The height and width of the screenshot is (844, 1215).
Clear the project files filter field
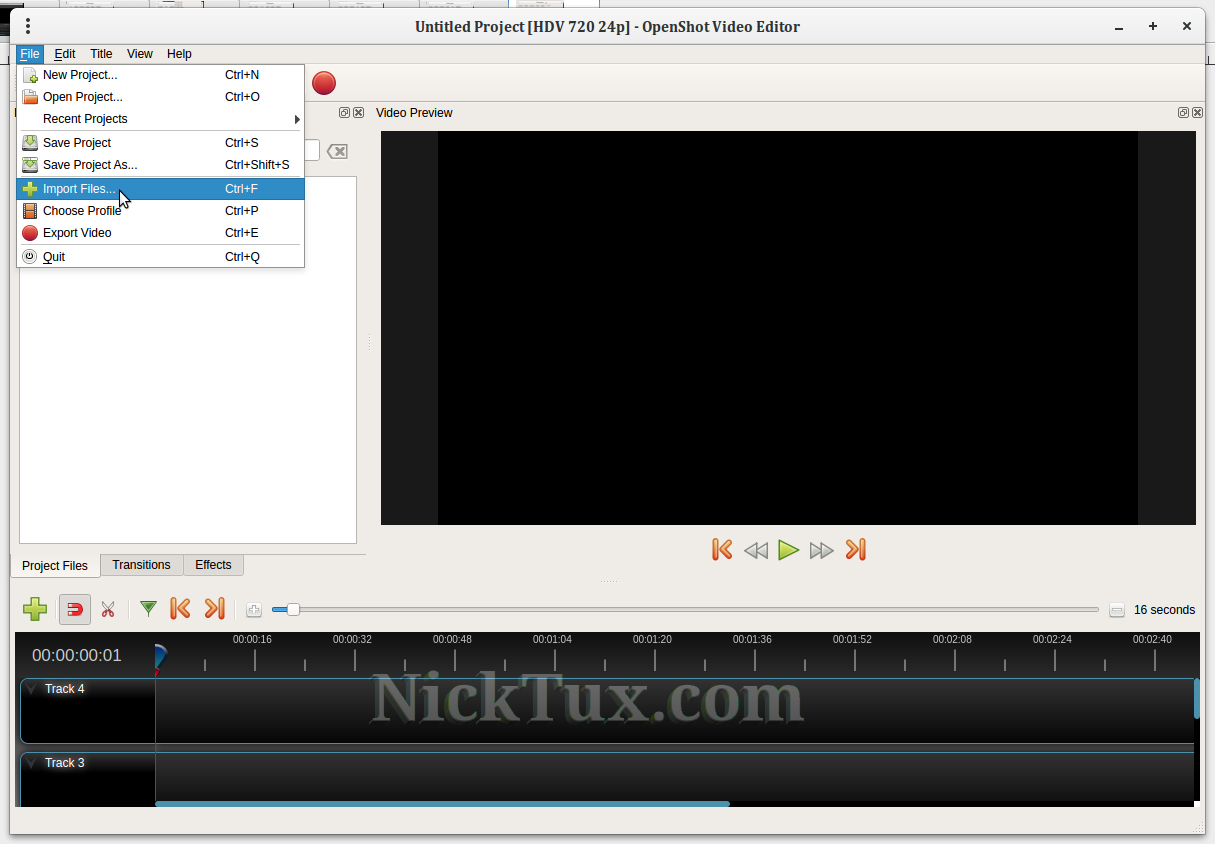(338, 151)
